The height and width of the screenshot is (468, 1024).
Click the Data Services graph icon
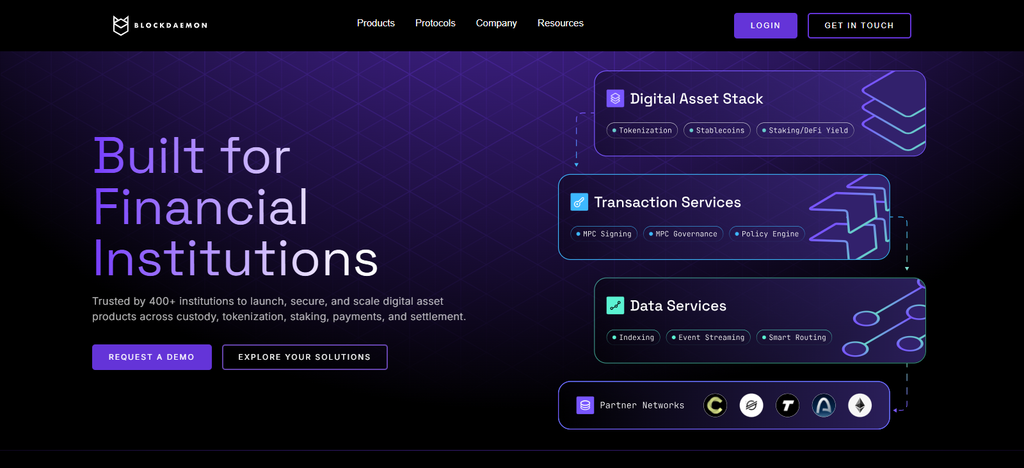tap(615, 305)
